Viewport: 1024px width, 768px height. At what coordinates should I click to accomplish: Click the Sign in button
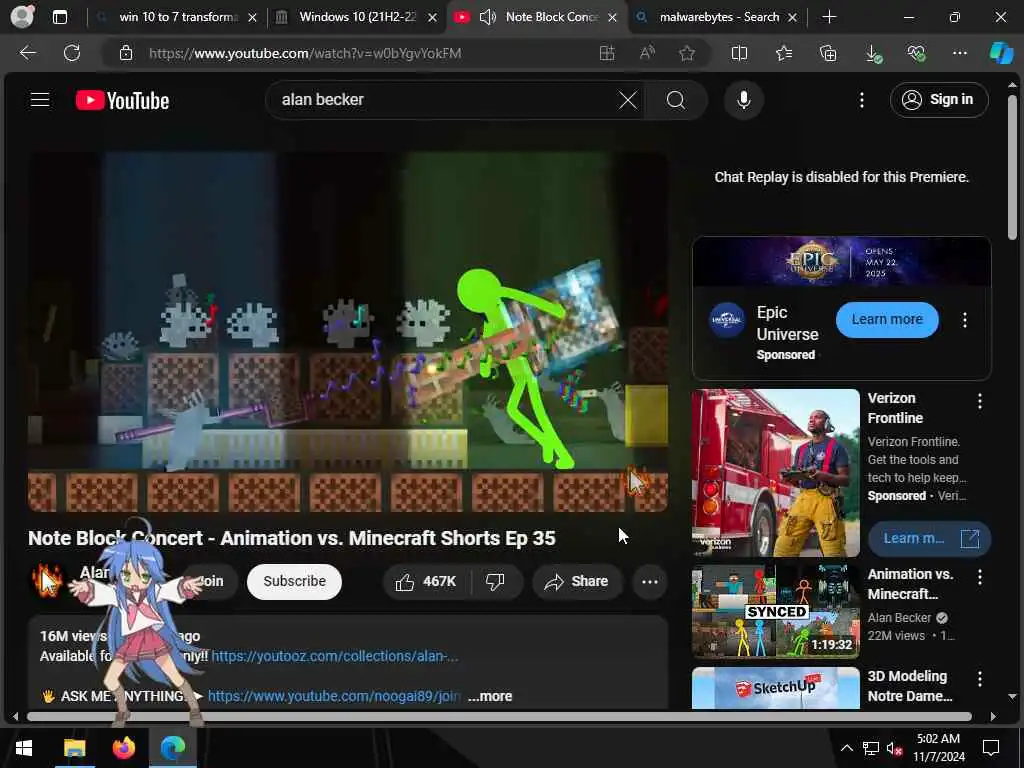[938, 100]
